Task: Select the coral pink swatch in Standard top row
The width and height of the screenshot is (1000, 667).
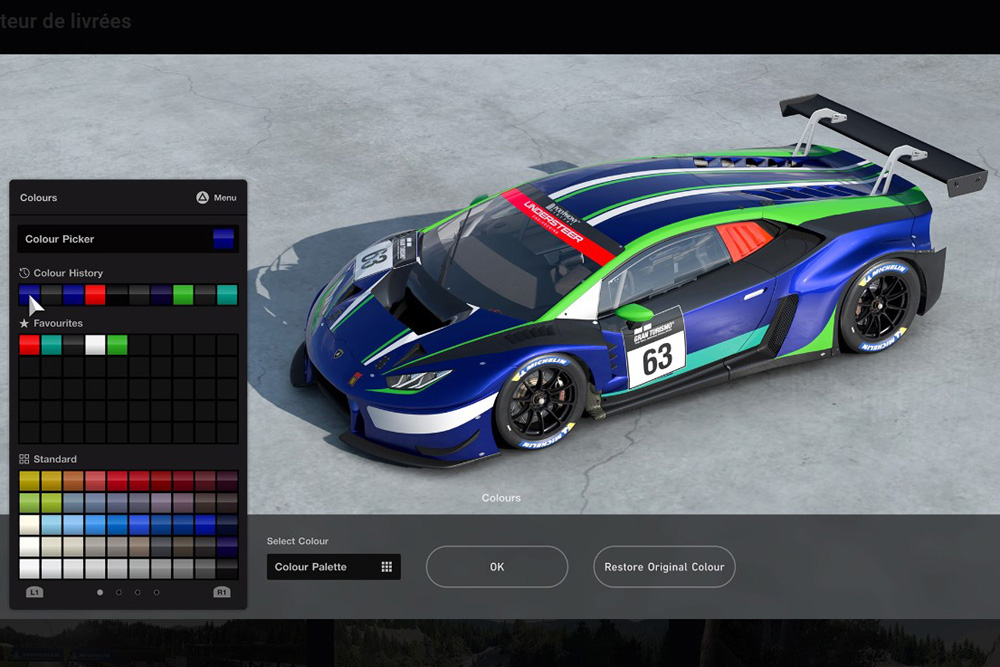Action: (x=95, y=481)
